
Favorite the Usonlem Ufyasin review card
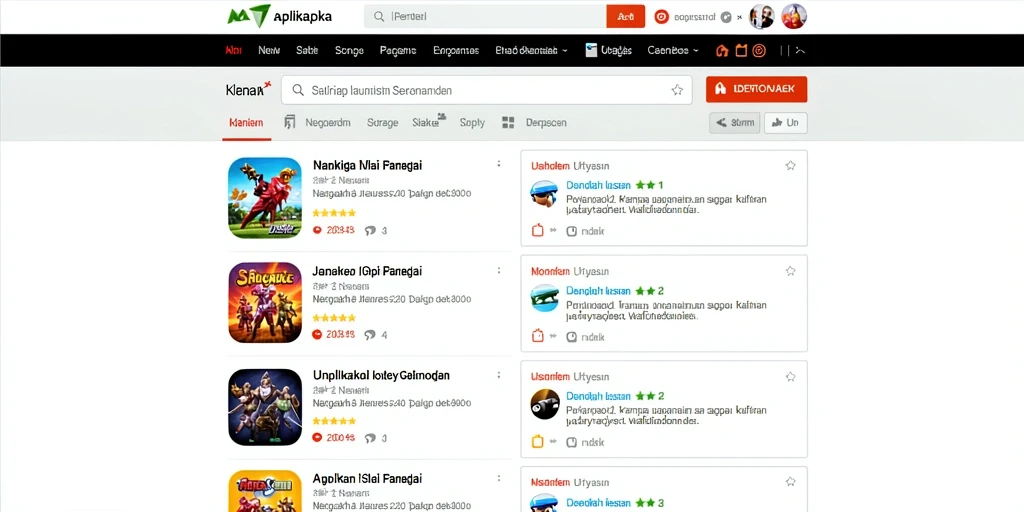click(x=790, y=377)
